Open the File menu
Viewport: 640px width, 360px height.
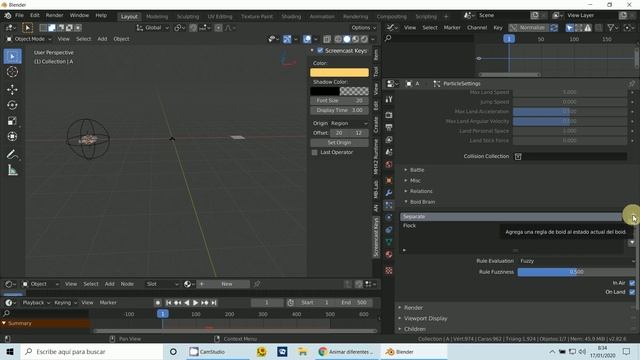coord(19,16)
